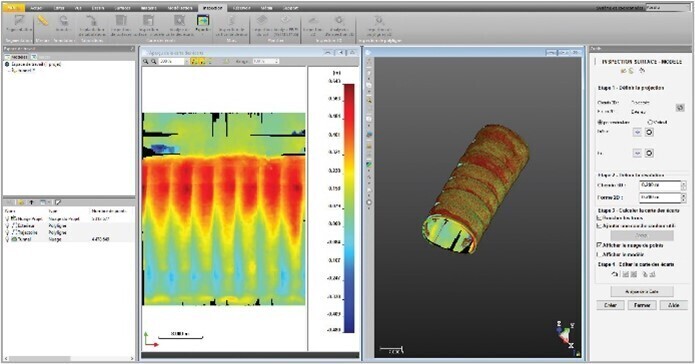The width and height of the screenshot is (695, 364).
Task: Select the Trajectoire row in object list
Action: [x=70, y=232]
